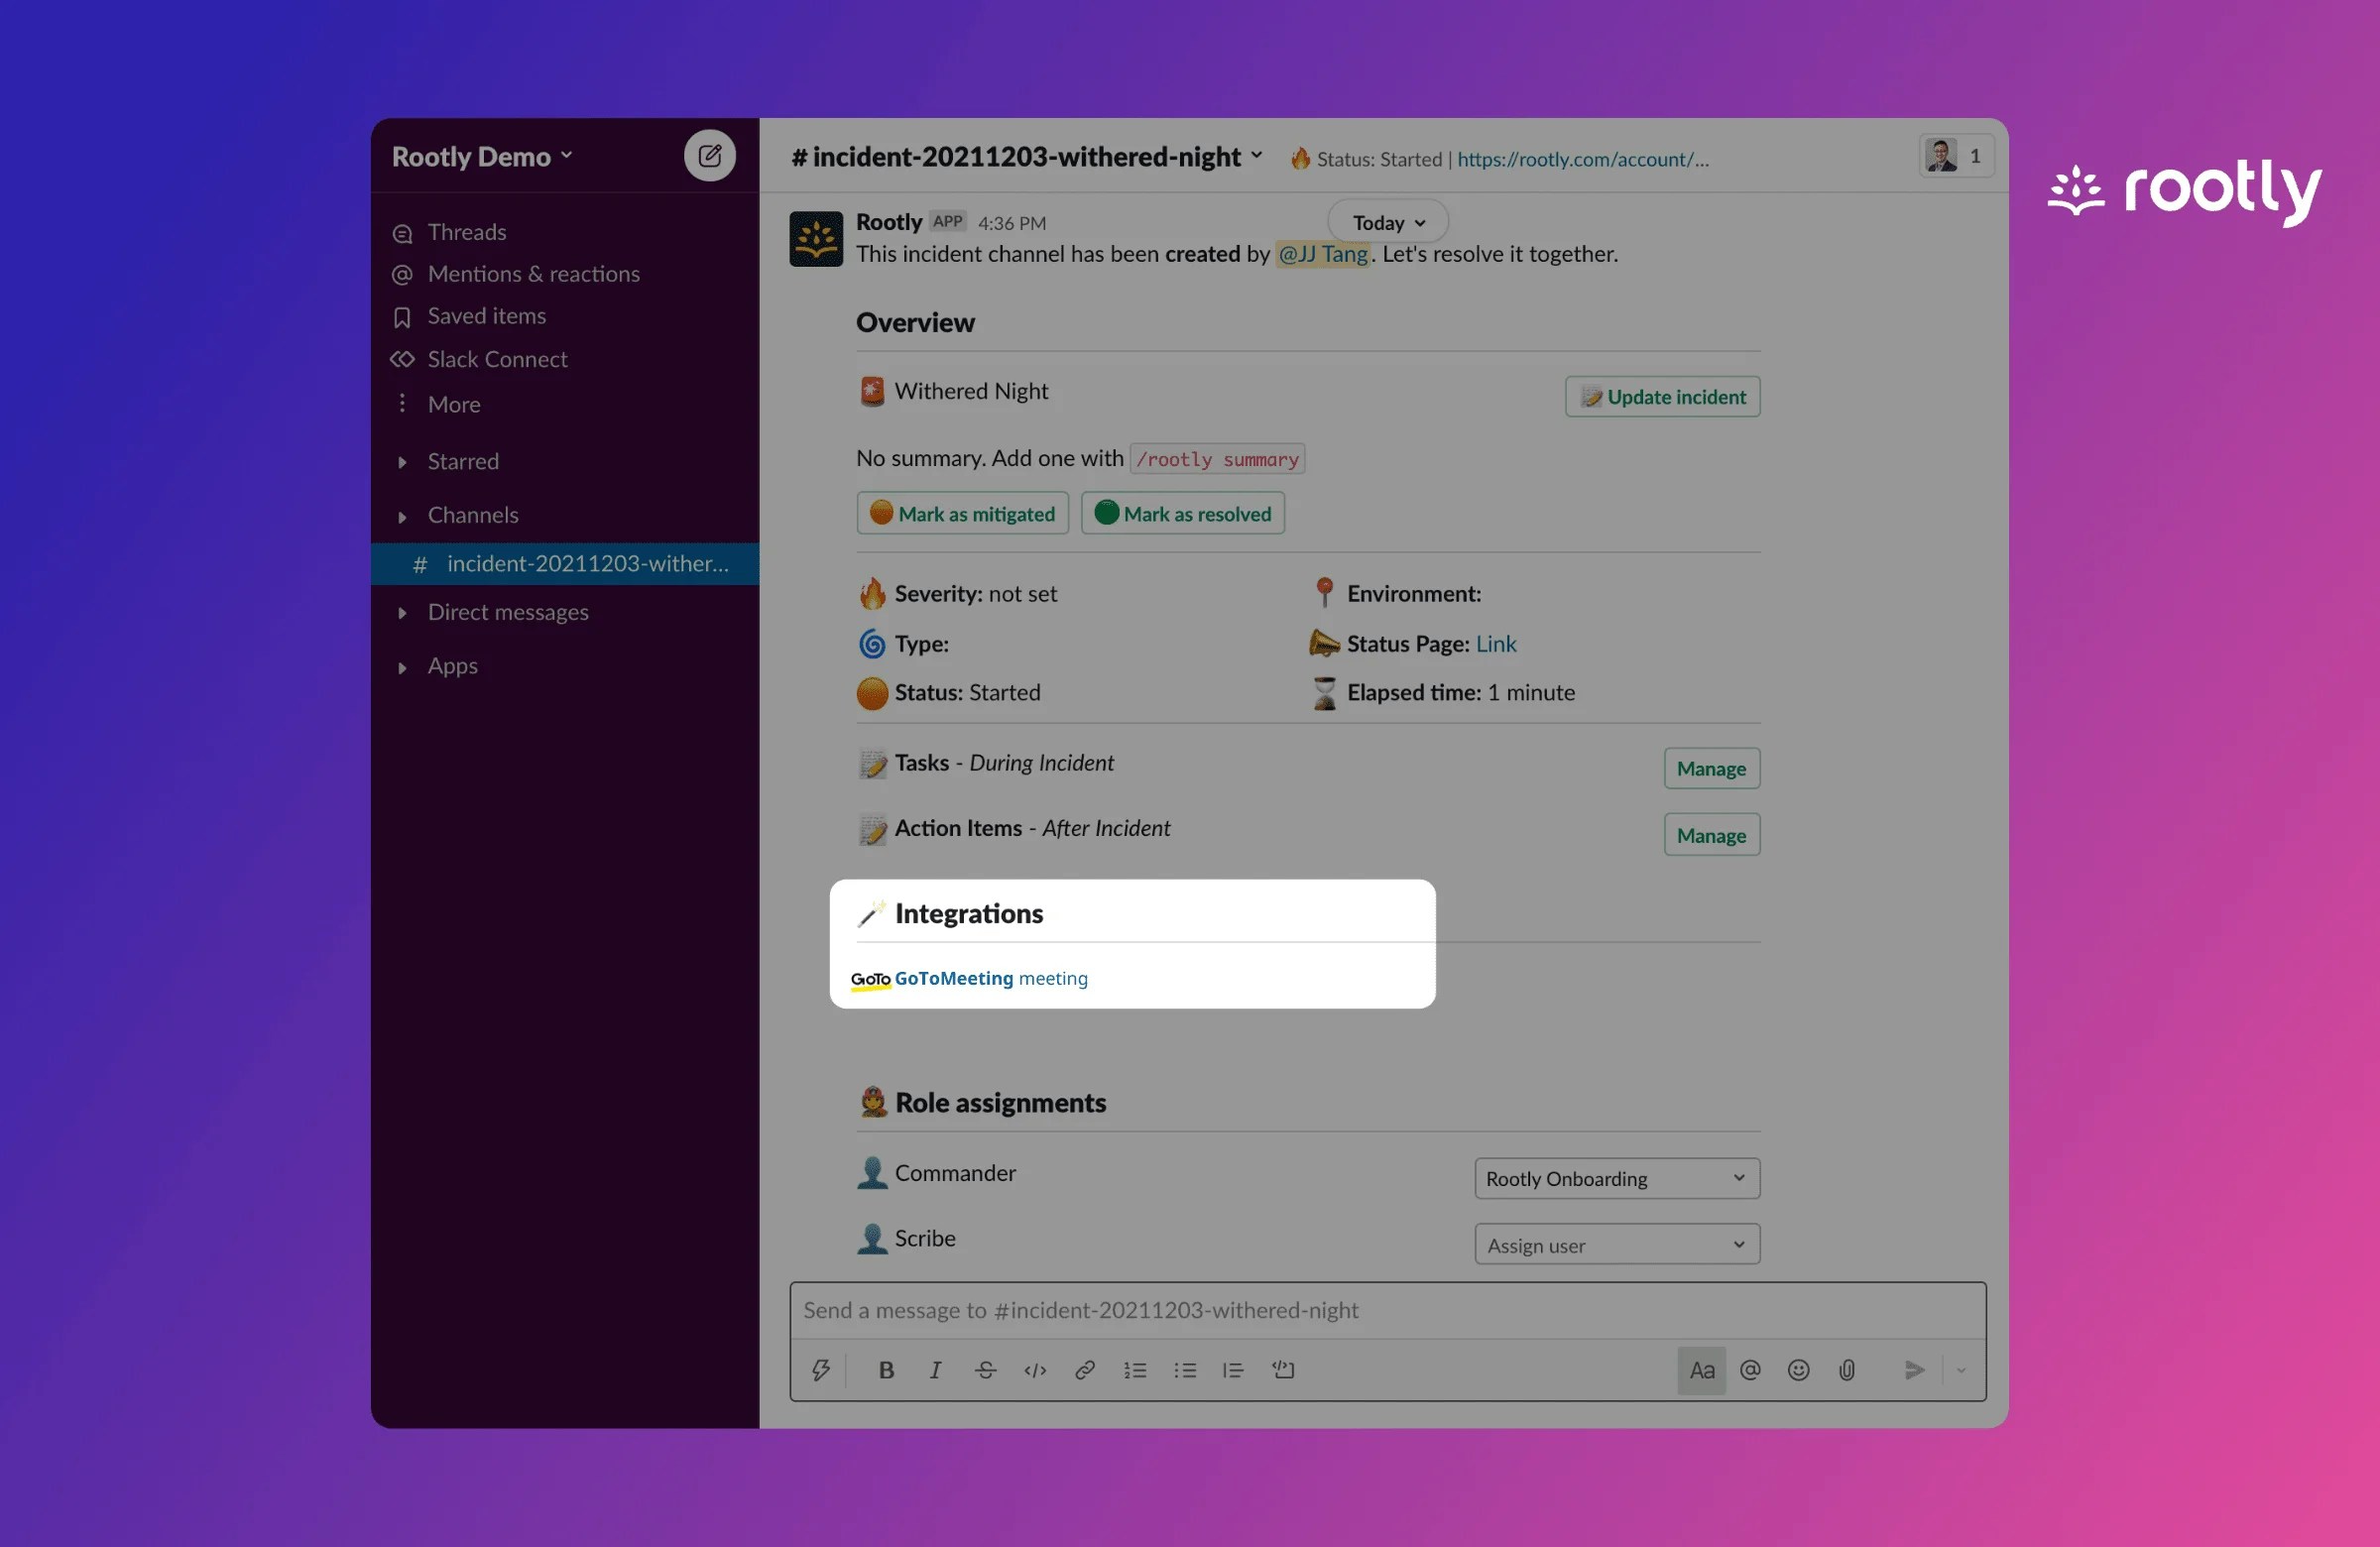The height and width of the screenshot is (1547, 2380).
Task: Click the send message arrow
Action: pyautogui.click(x=1914, y=1370)
